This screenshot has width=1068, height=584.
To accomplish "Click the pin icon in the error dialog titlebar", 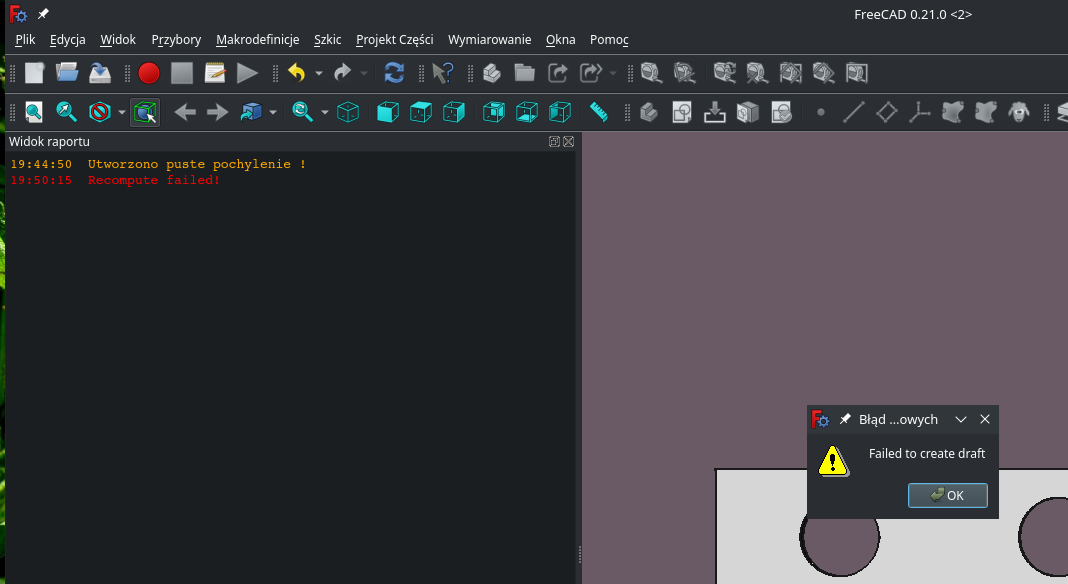I will click(x=846, y=419).
